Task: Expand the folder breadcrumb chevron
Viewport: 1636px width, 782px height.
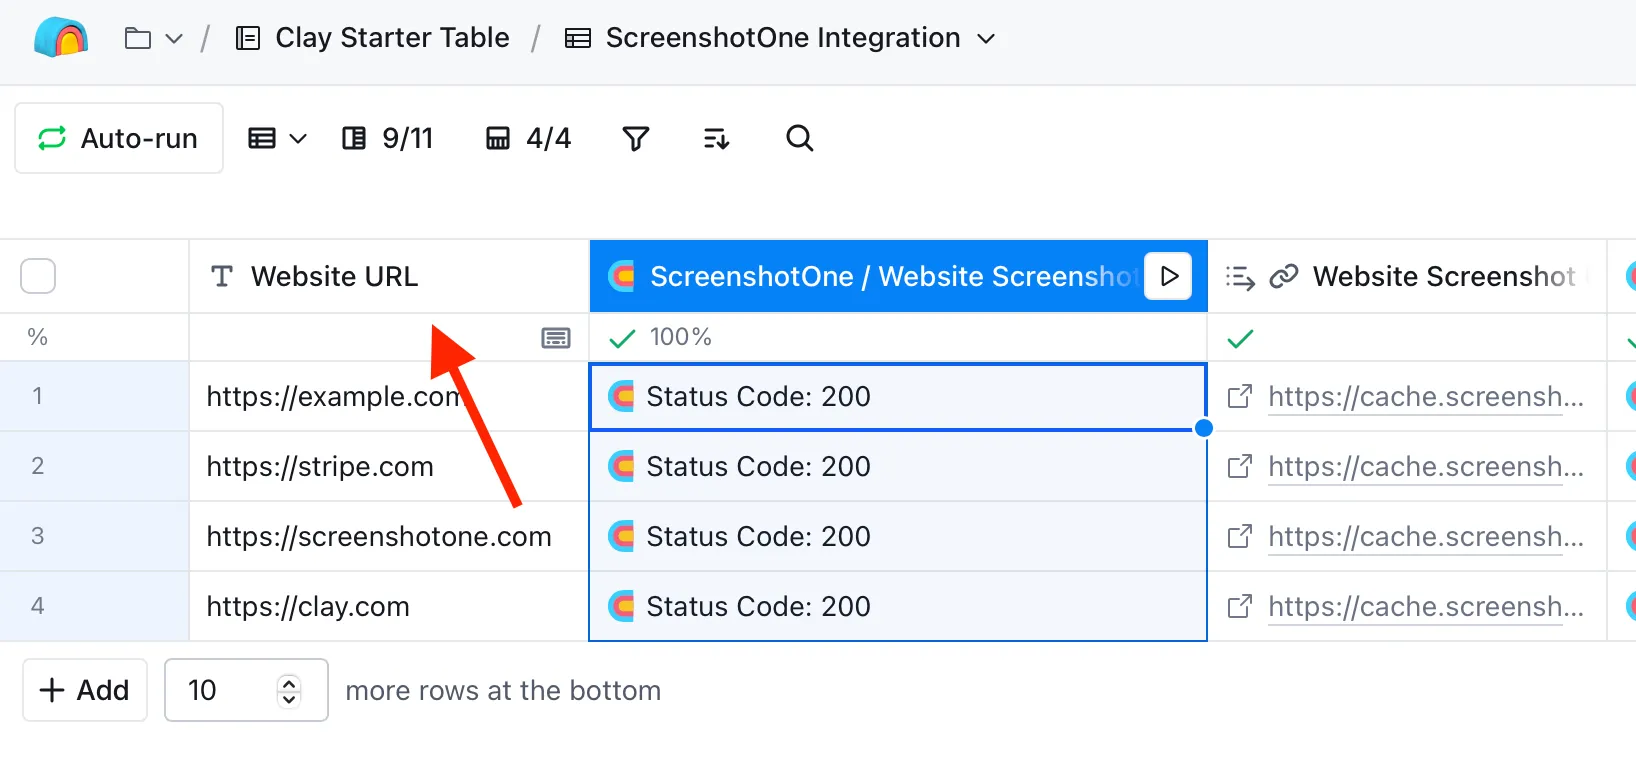Action: tap(174, 39)
